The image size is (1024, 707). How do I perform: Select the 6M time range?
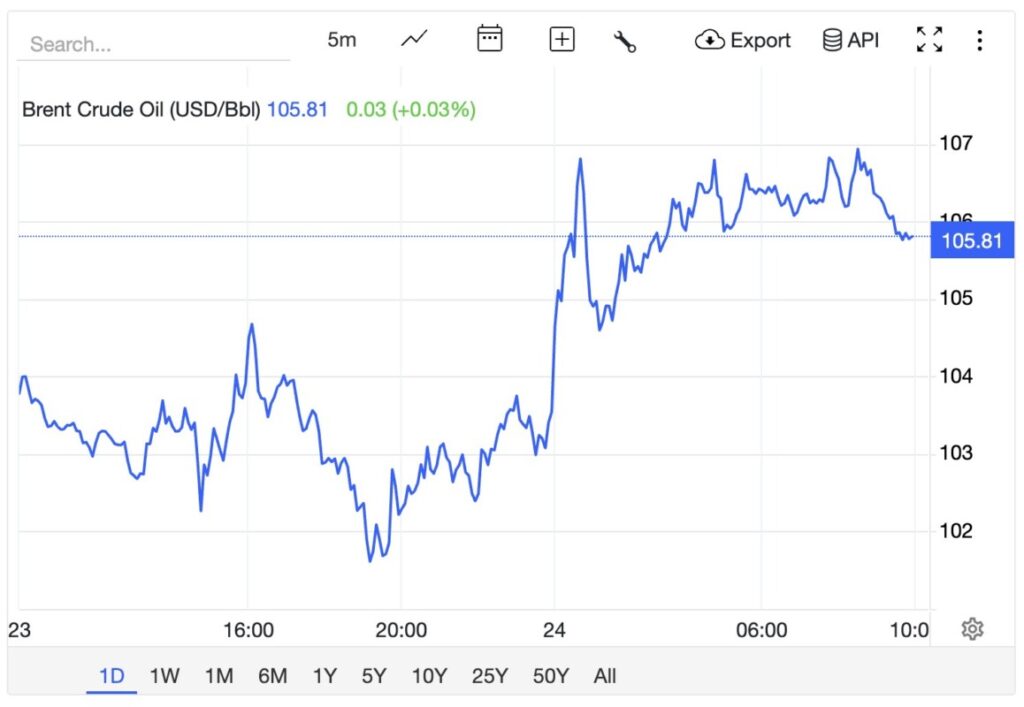click(272, 676)
